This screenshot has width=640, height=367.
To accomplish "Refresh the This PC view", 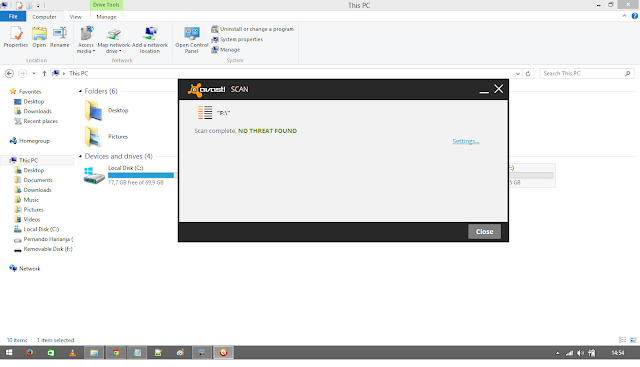I will 528,73.
